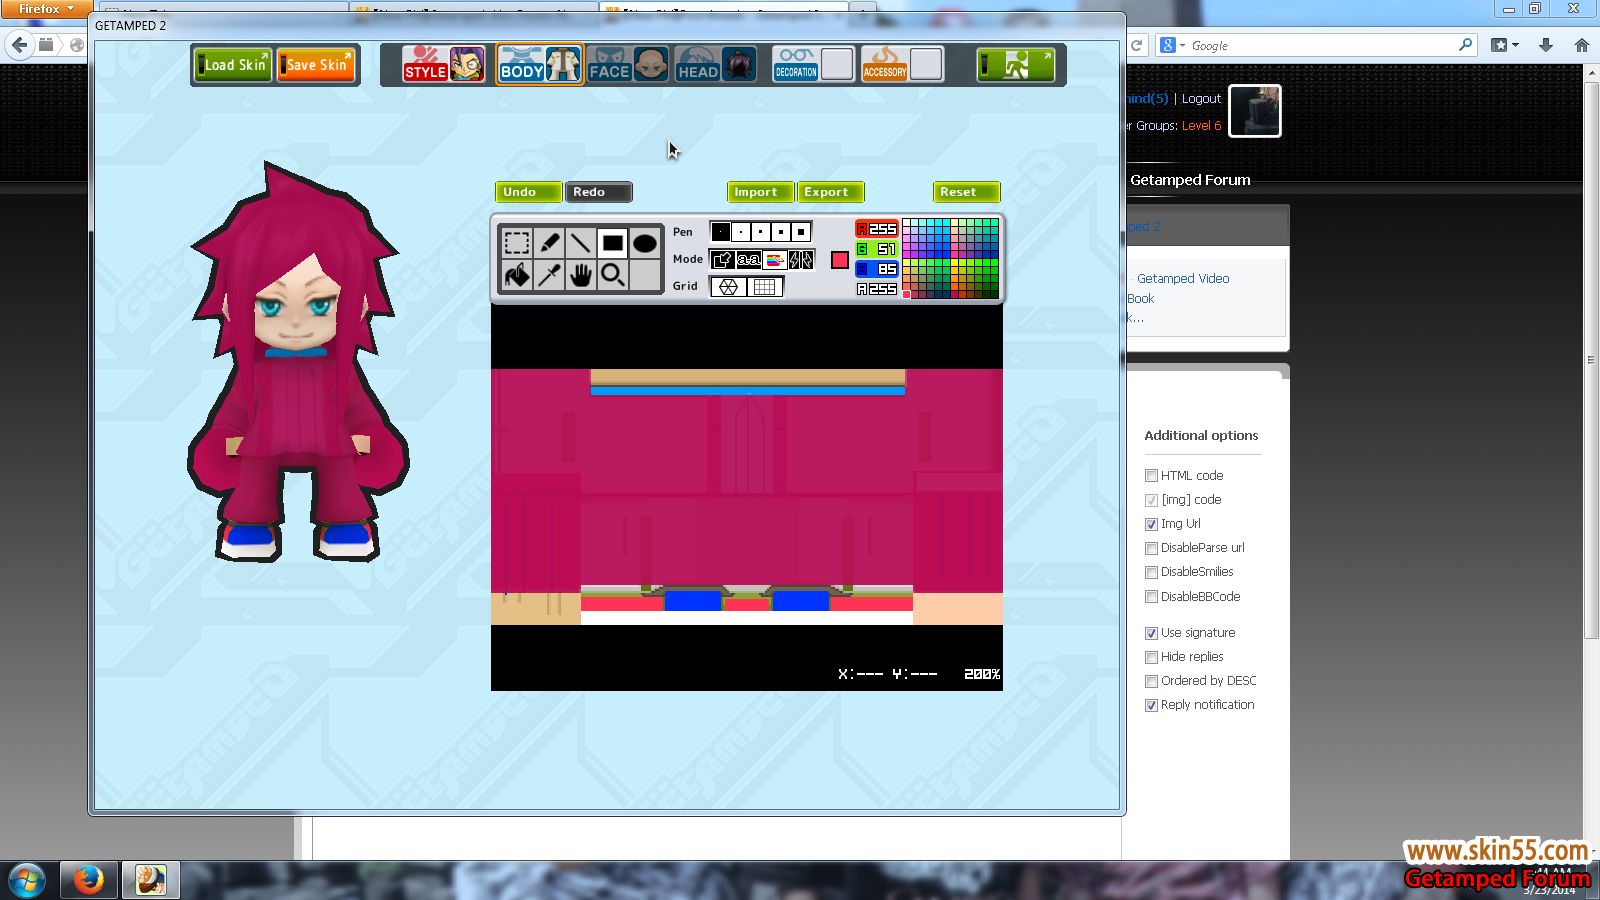
Task: Open the HEAD category
Action: coord(716,65)
